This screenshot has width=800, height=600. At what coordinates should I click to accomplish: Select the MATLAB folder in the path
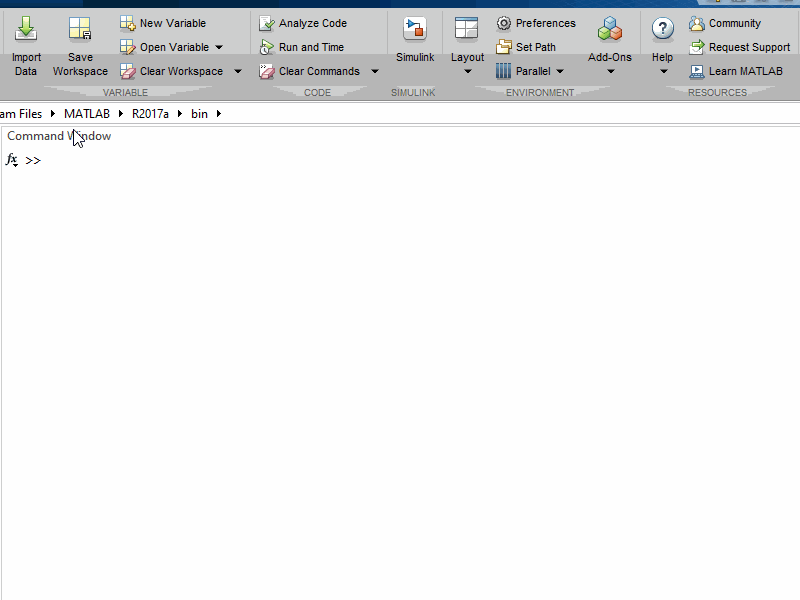[87, 114]
